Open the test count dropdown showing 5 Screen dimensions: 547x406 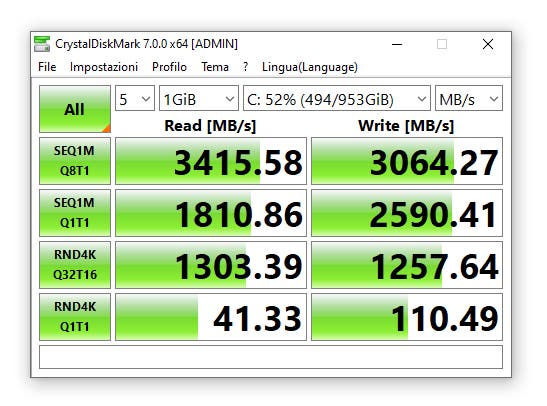[135, 99]
